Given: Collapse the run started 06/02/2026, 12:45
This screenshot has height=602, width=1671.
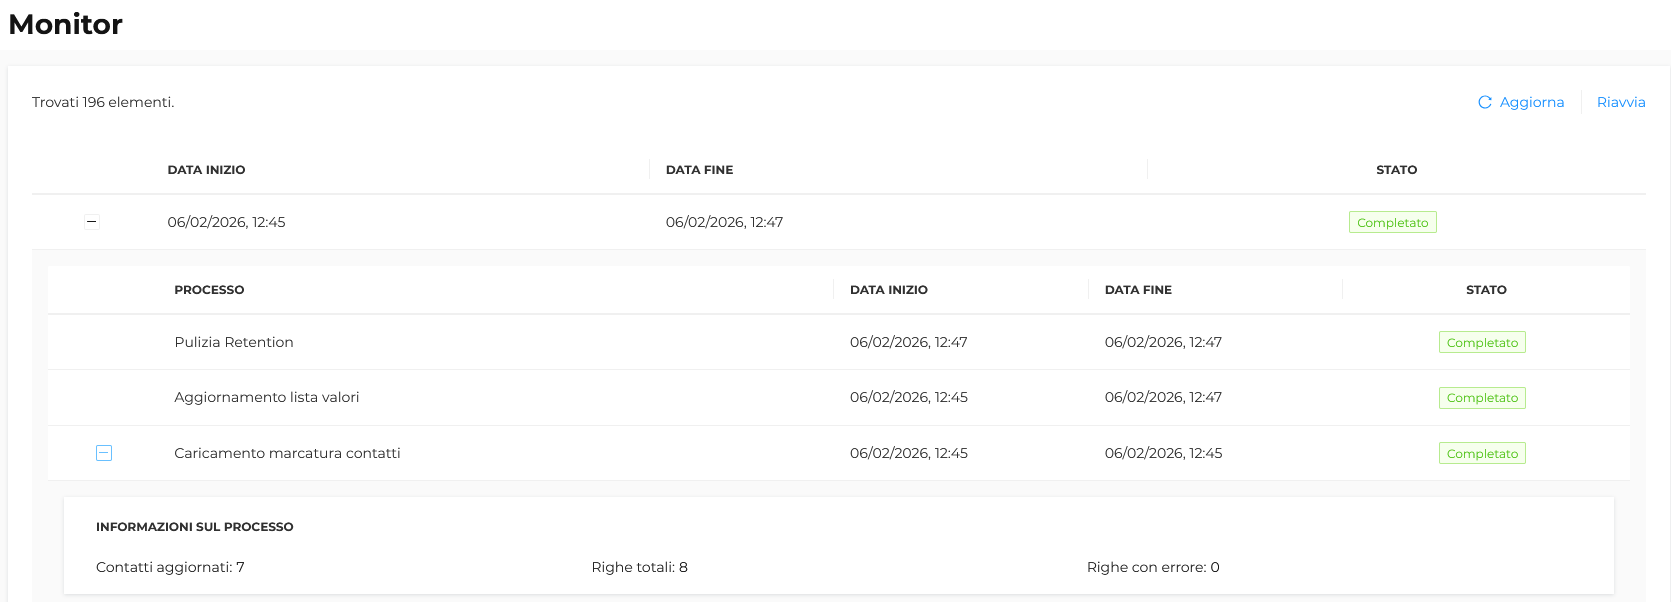Looking at the screenshot, I should 92,222.
